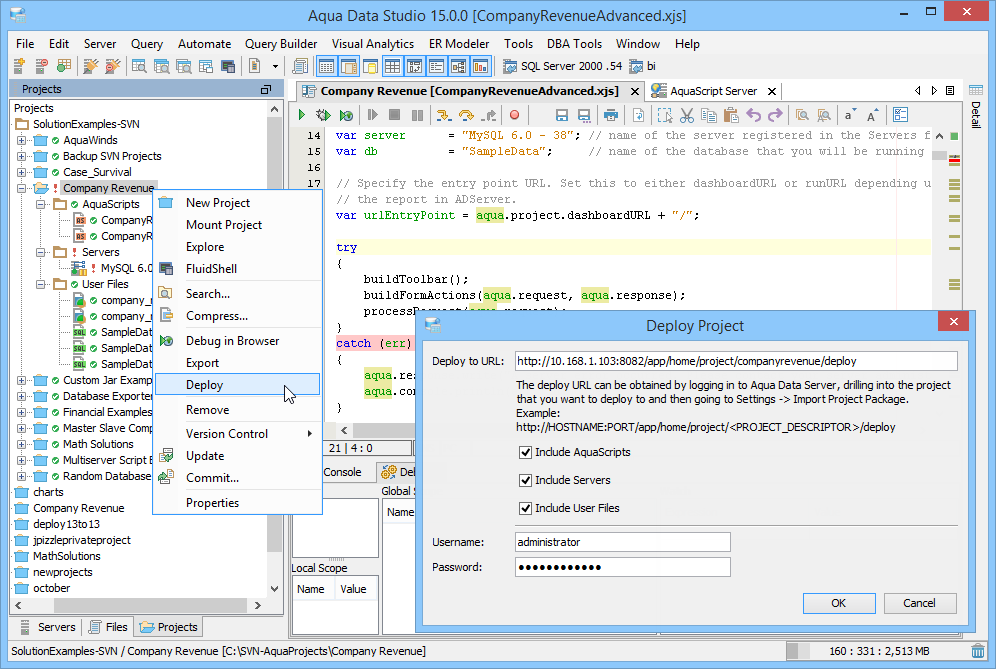Expand the Backup SVN Projects node
This screenshot has width=996, height=669.
22,156
